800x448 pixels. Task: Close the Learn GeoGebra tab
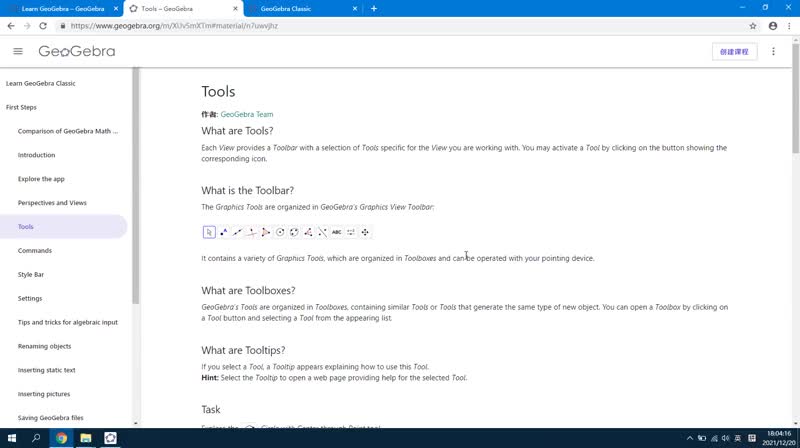116,9
